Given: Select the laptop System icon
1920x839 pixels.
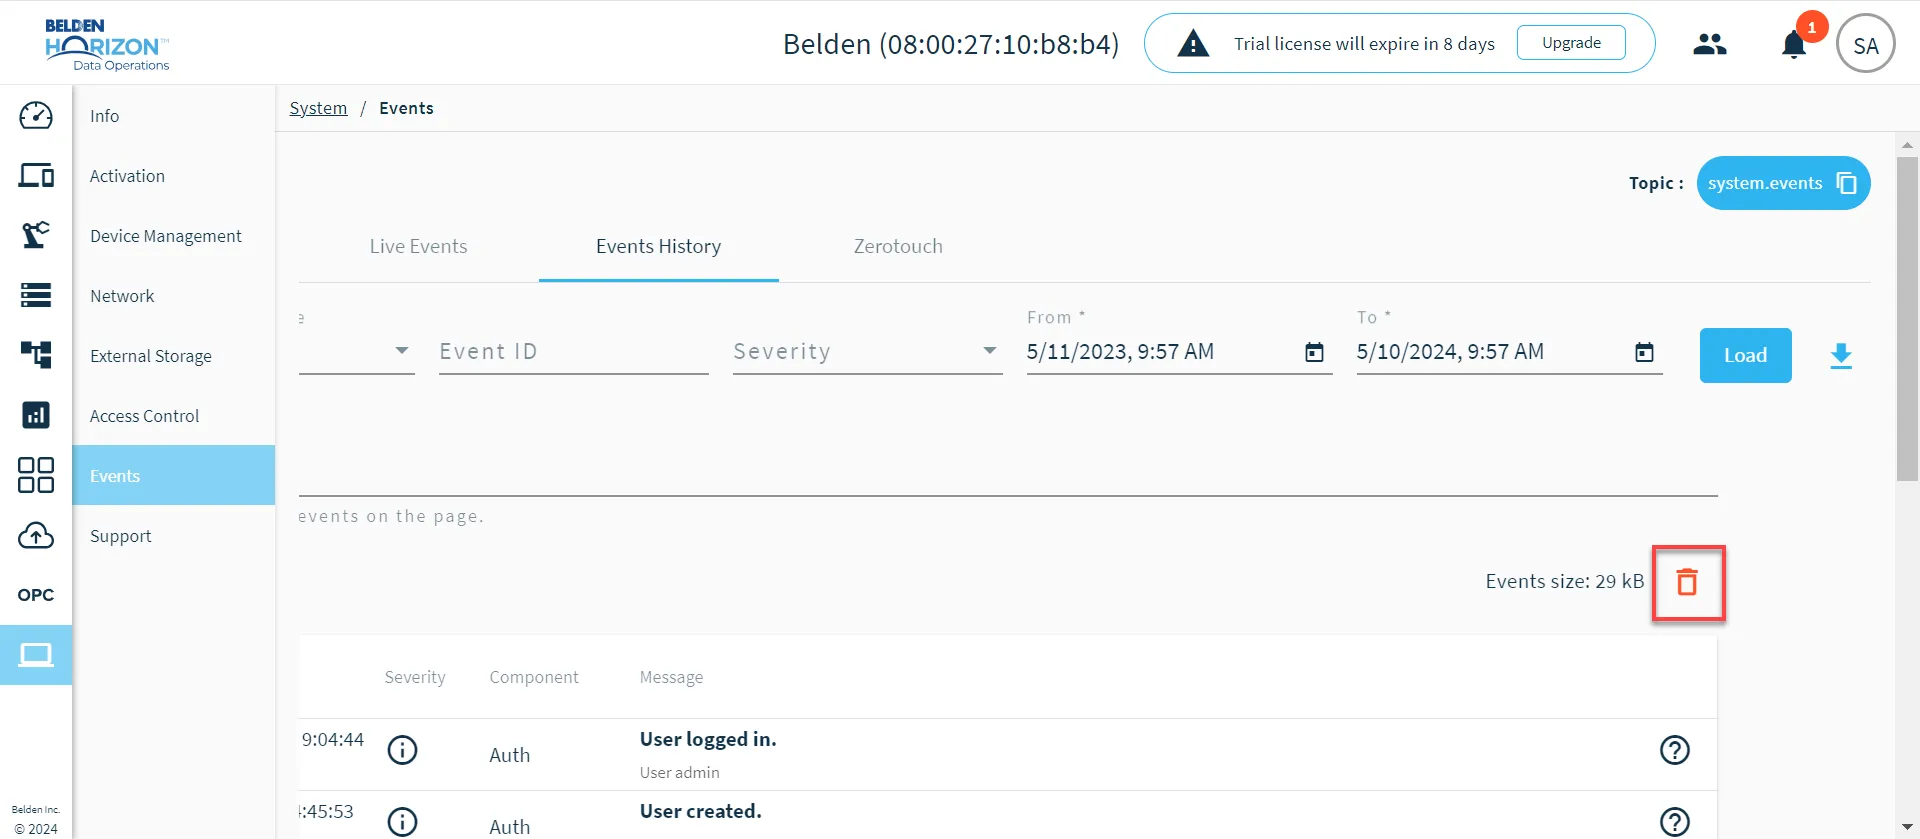Looking at the screenshot, I should [x=36, y=655].
